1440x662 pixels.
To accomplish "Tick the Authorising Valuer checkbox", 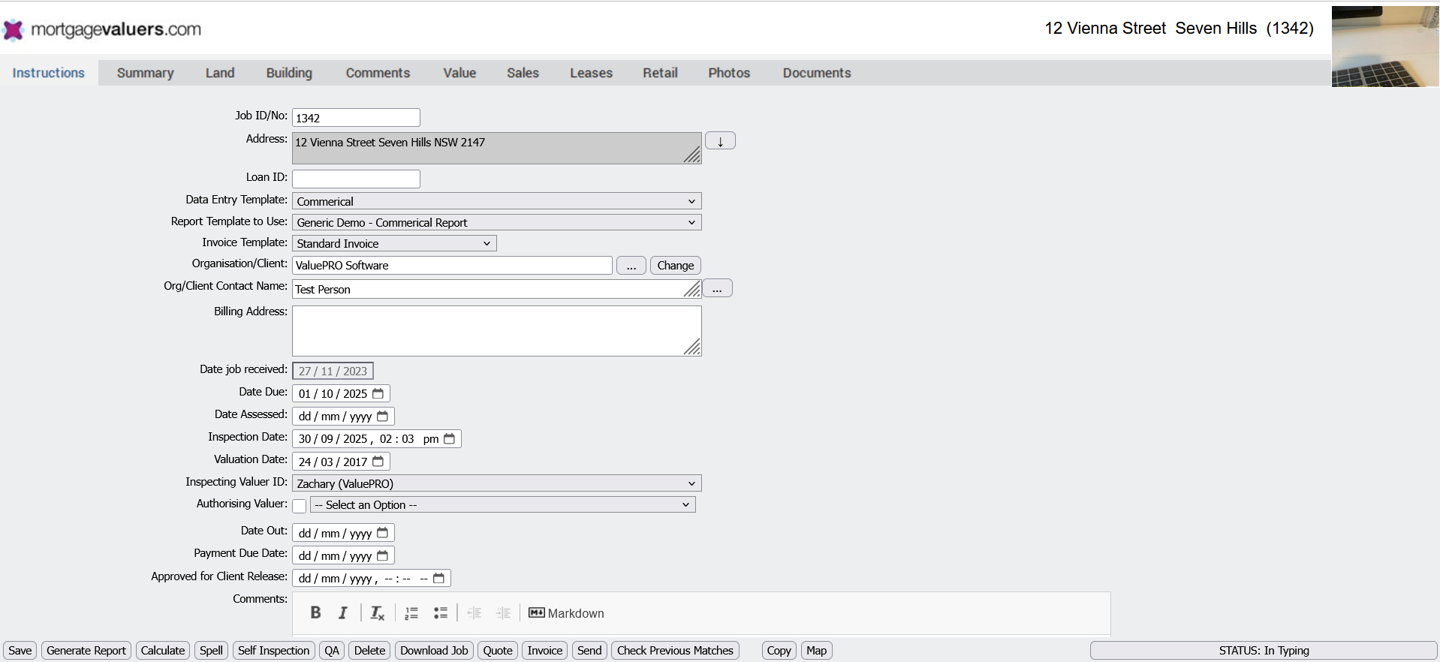I will tap(299, 506).
